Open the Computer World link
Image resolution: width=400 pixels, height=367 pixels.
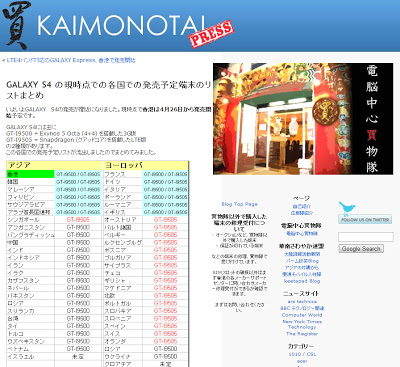[x=302, y=315]
